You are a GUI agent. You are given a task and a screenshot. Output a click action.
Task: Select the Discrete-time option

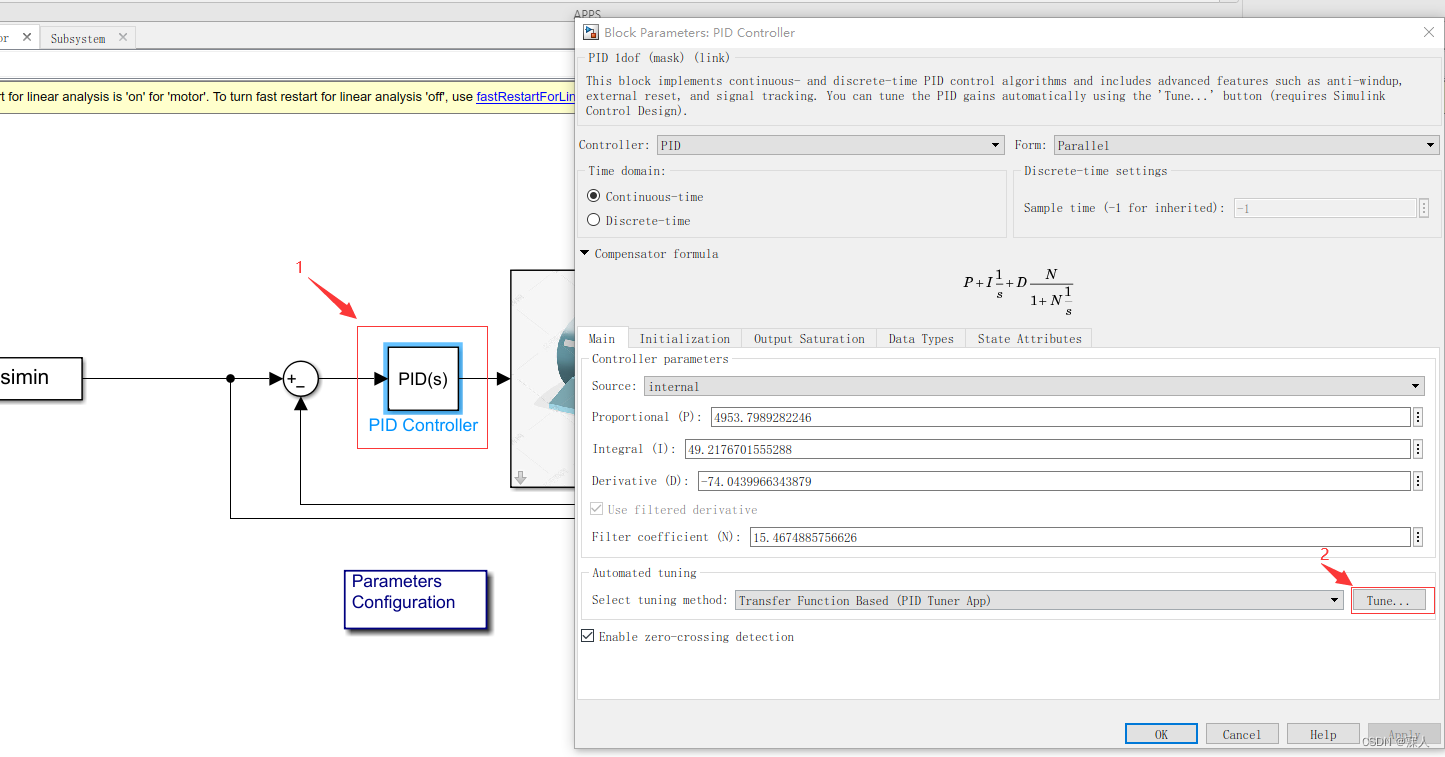594,220
